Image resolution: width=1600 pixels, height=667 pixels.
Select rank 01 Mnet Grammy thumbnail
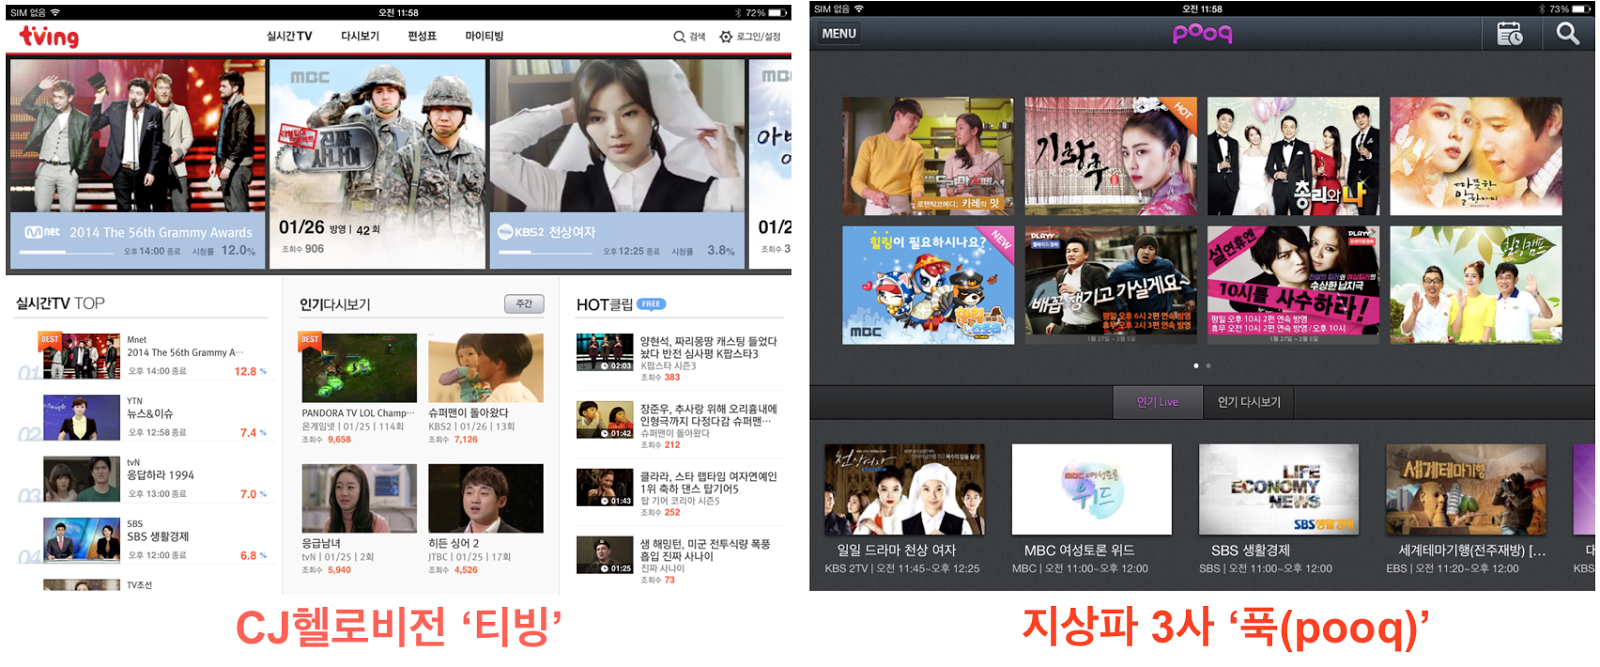coord(81,356)
